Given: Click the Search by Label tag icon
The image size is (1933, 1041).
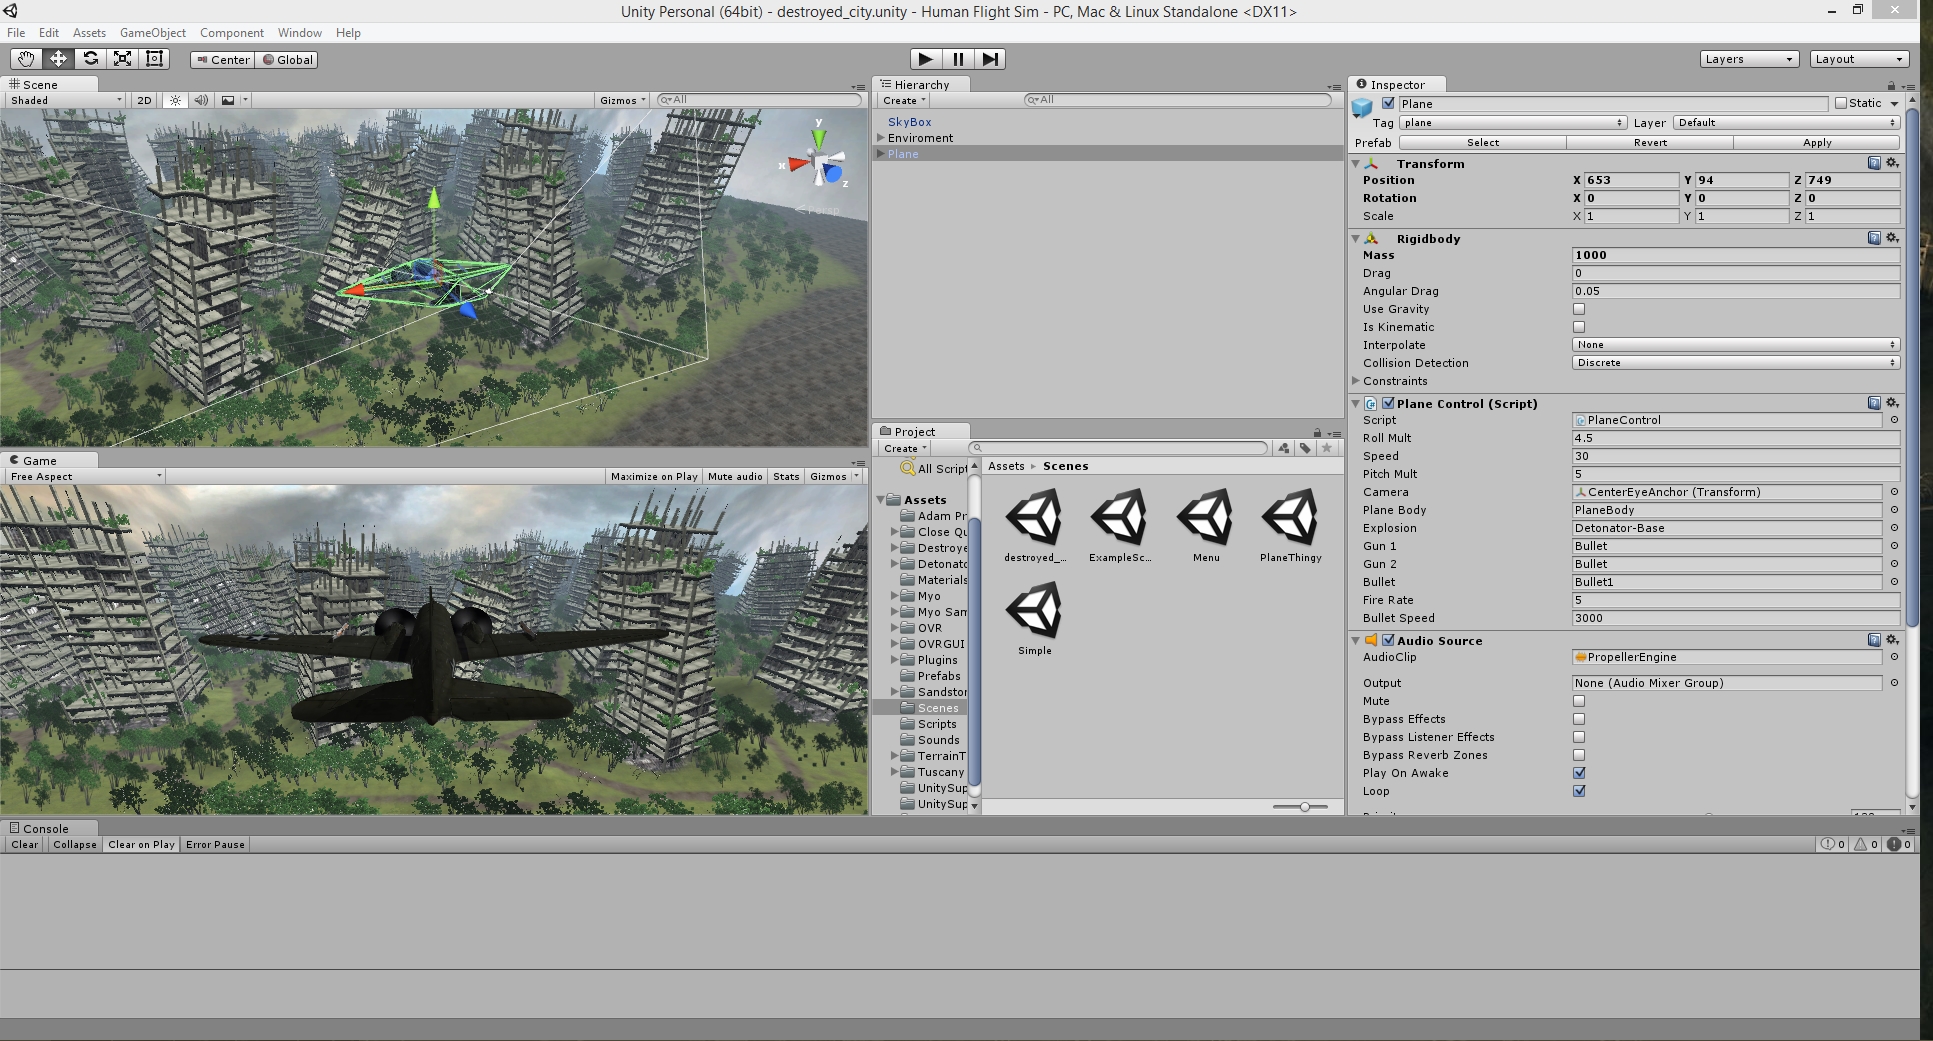Looking at the screenshot, I should 1305,448.
